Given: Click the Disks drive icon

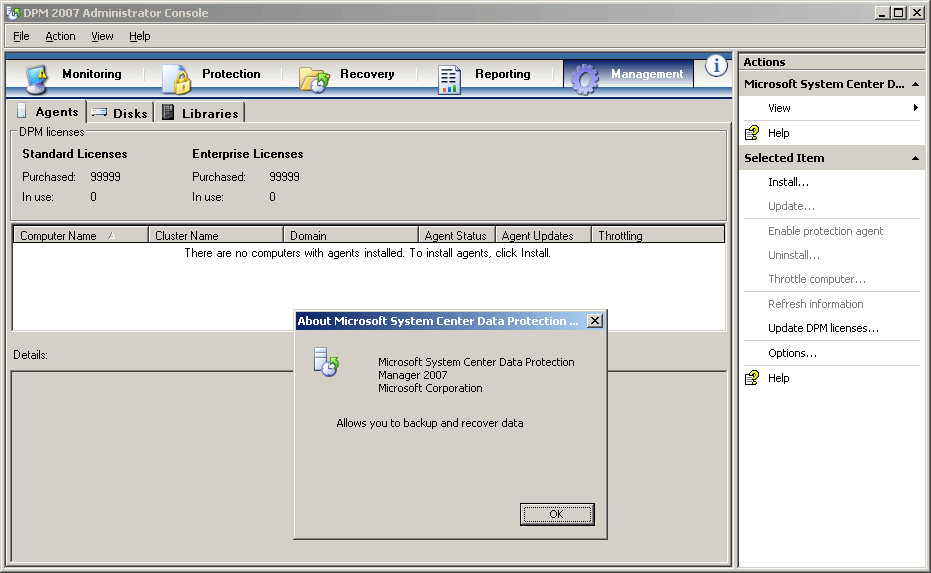Looking at the screenshot, I should 99,112.
